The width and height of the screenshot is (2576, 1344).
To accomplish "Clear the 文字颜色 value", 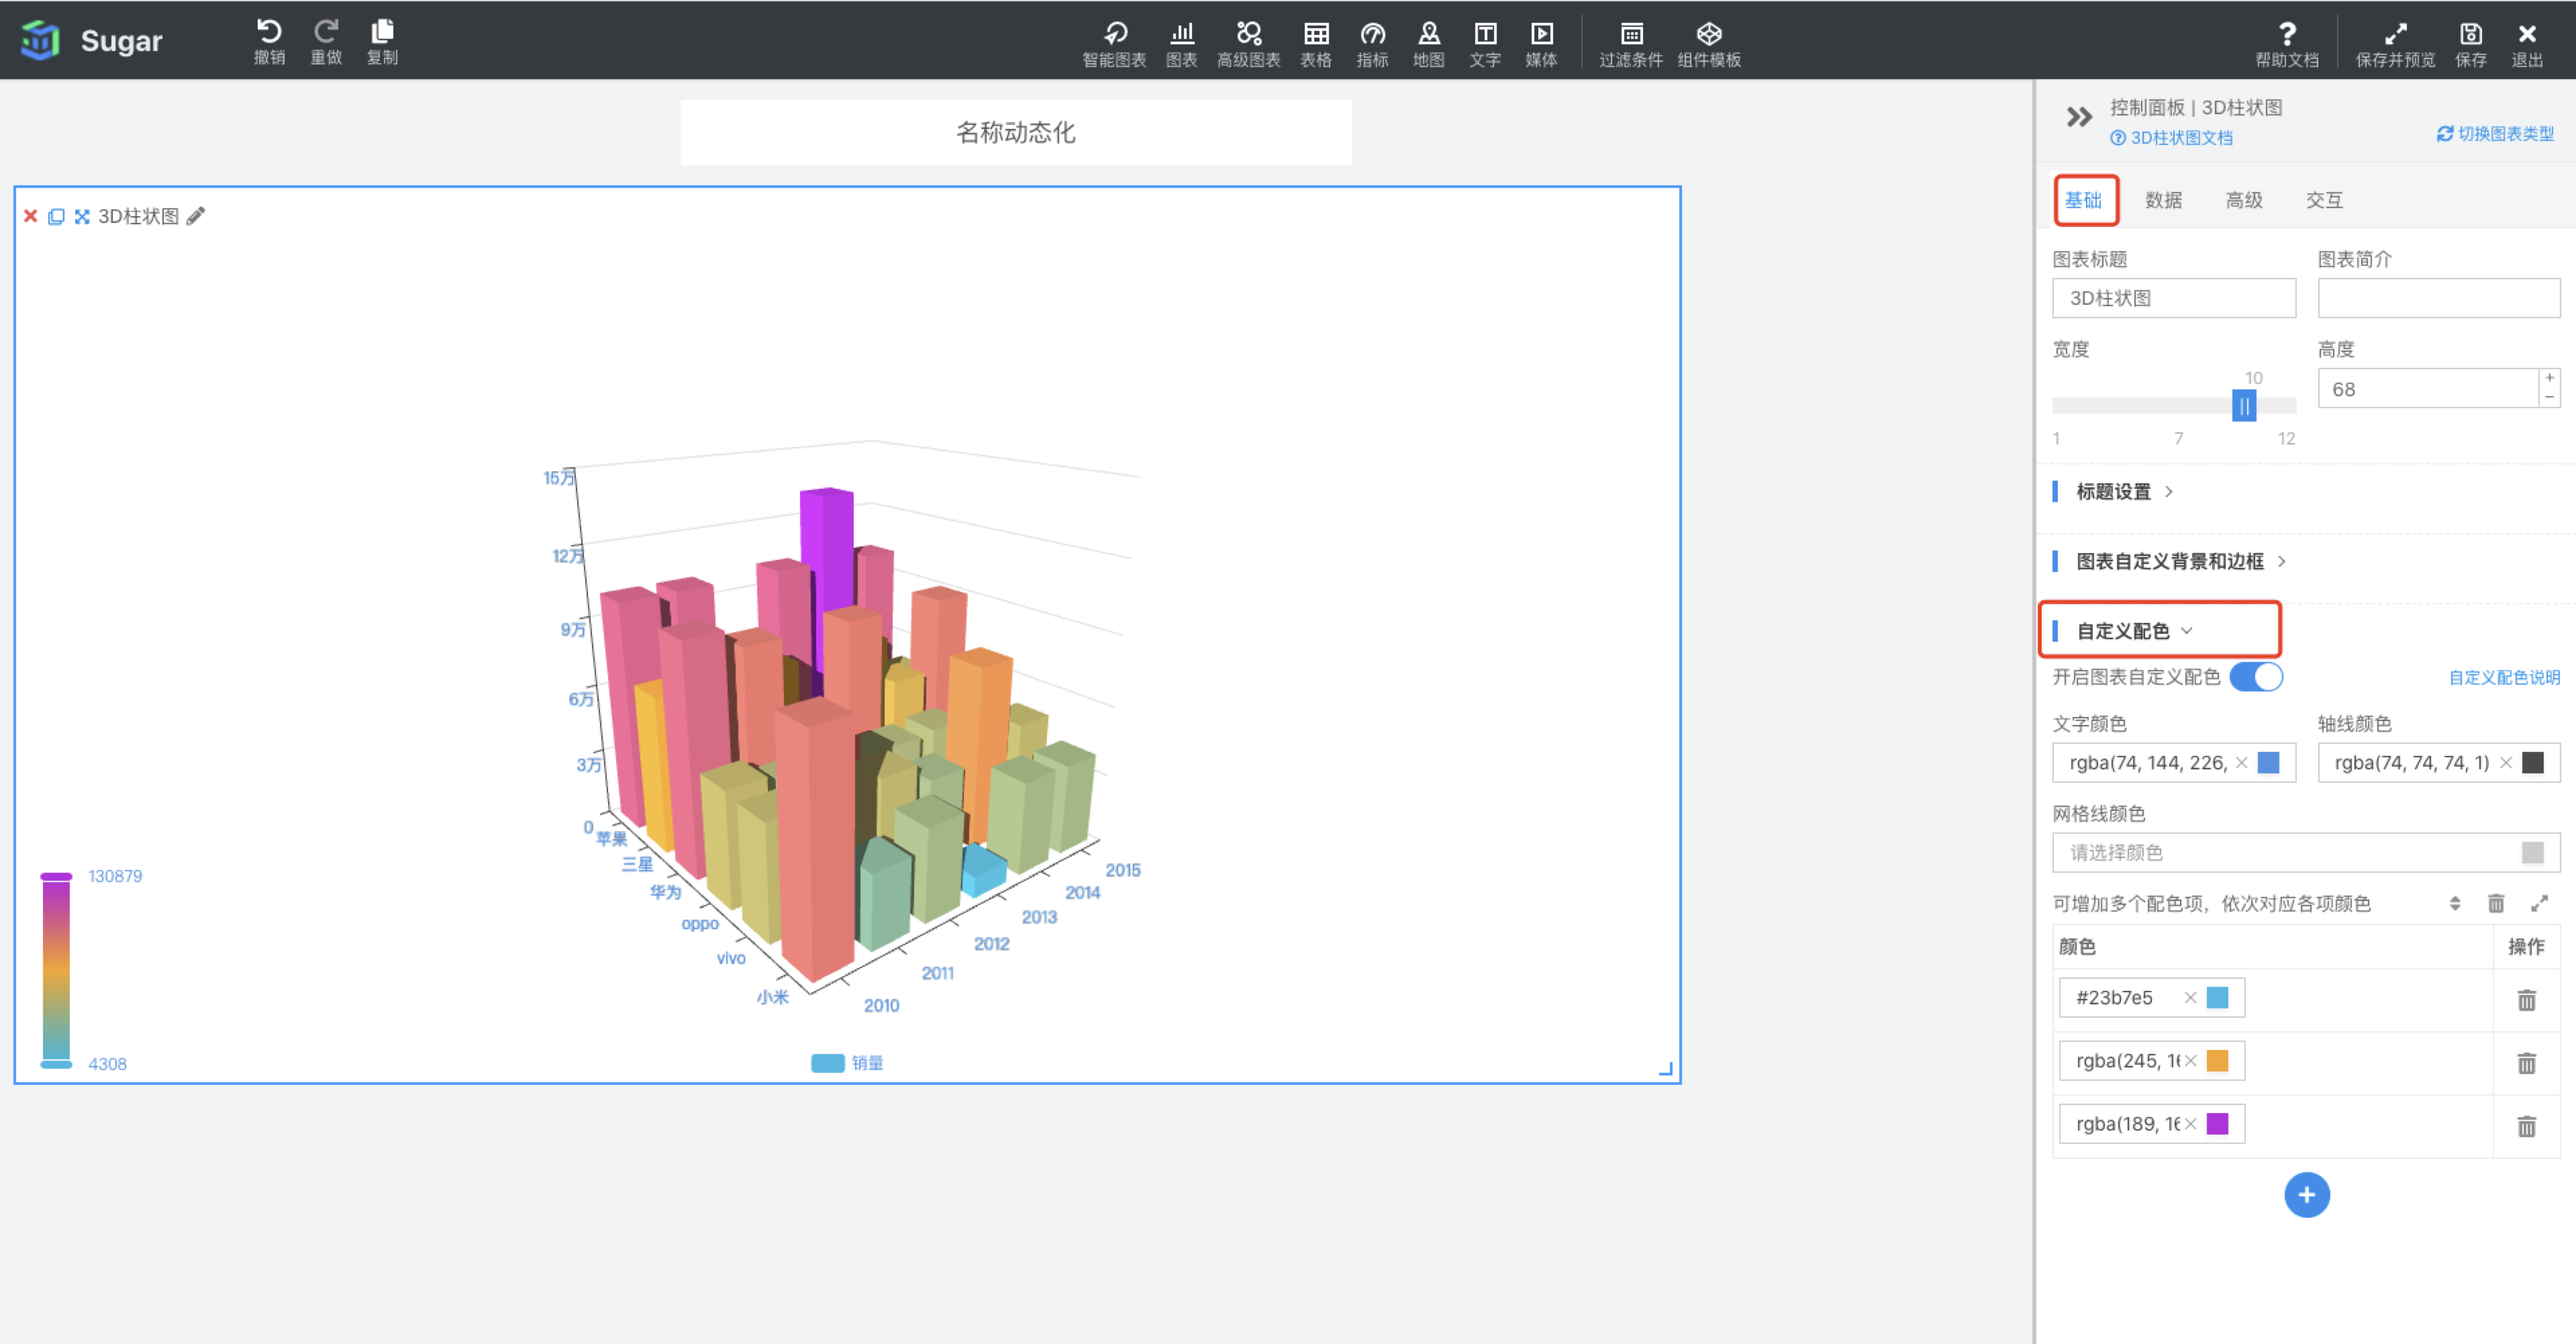I will 2242,763.
